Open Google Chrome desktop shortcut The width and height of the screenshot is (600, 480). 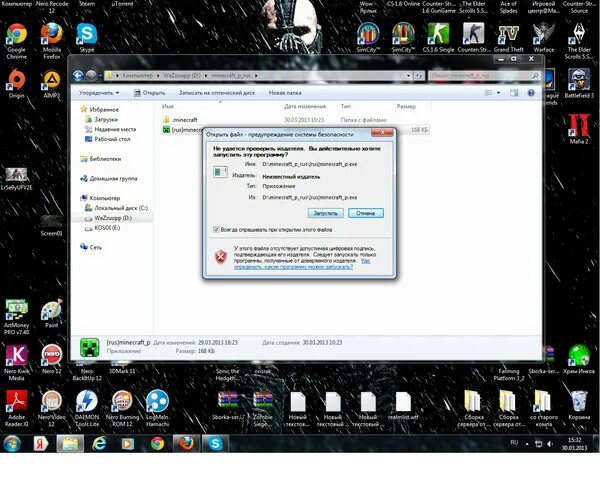(16, 41)
